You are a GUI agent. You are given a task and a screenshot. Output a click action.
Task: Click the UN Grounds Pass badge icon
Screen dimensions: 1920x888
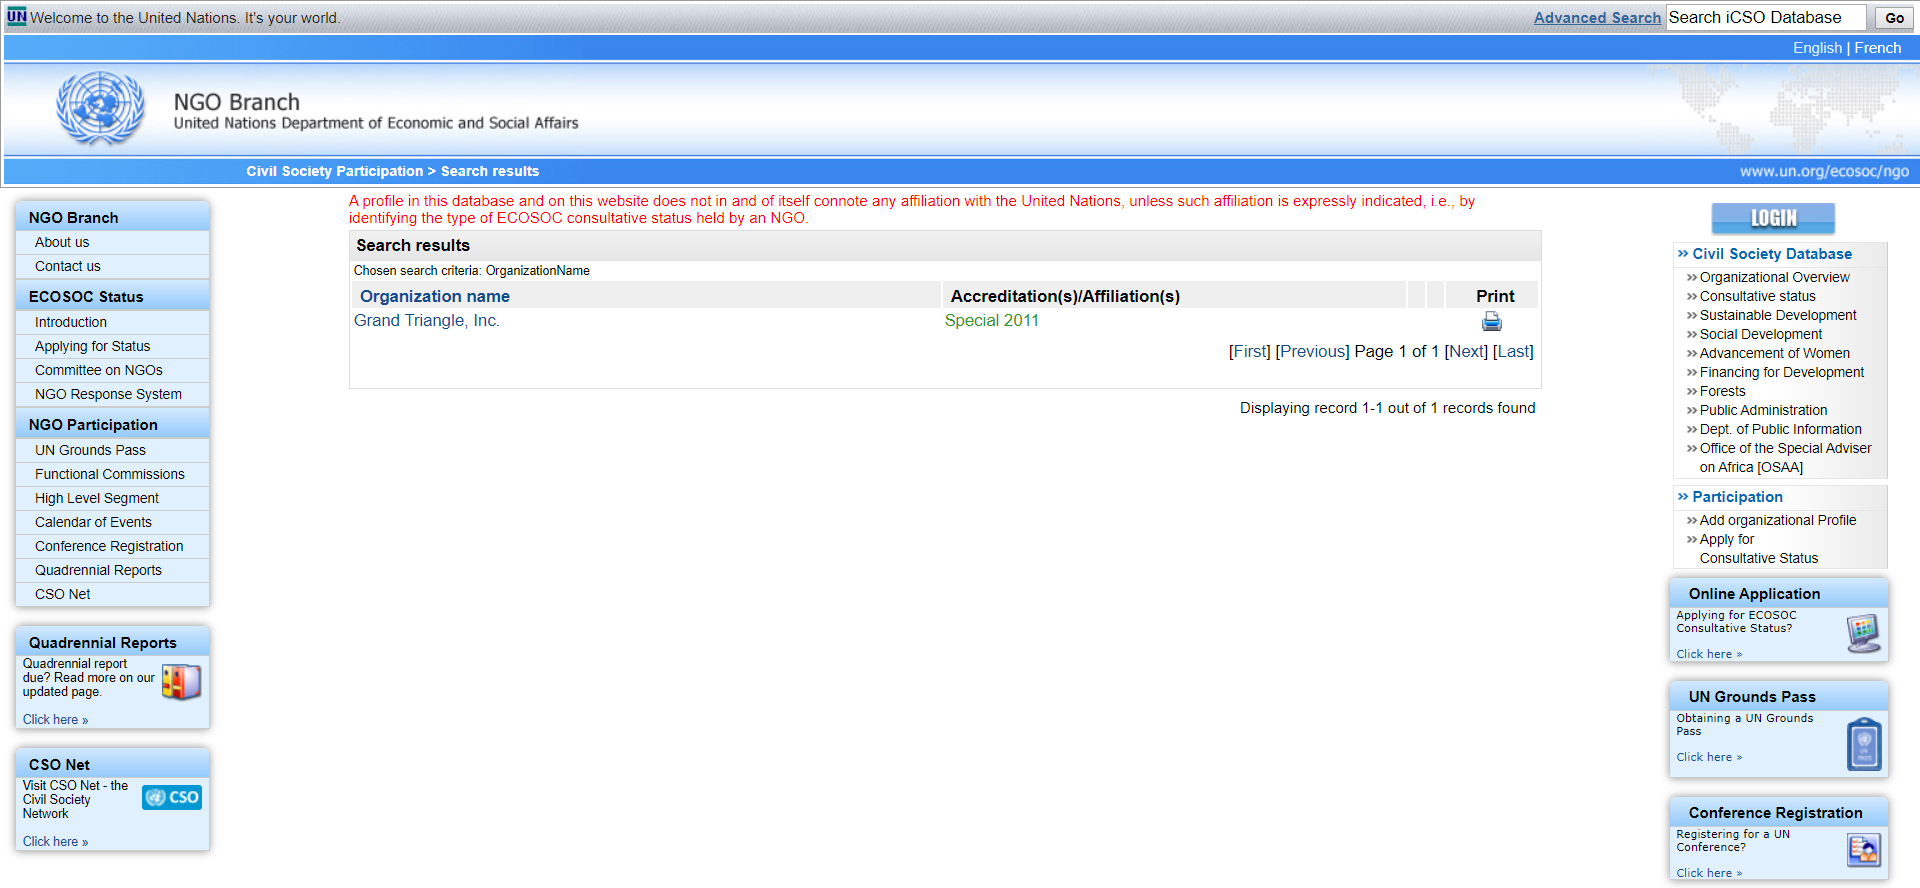pyautogui.click(x=1864, y=744)
